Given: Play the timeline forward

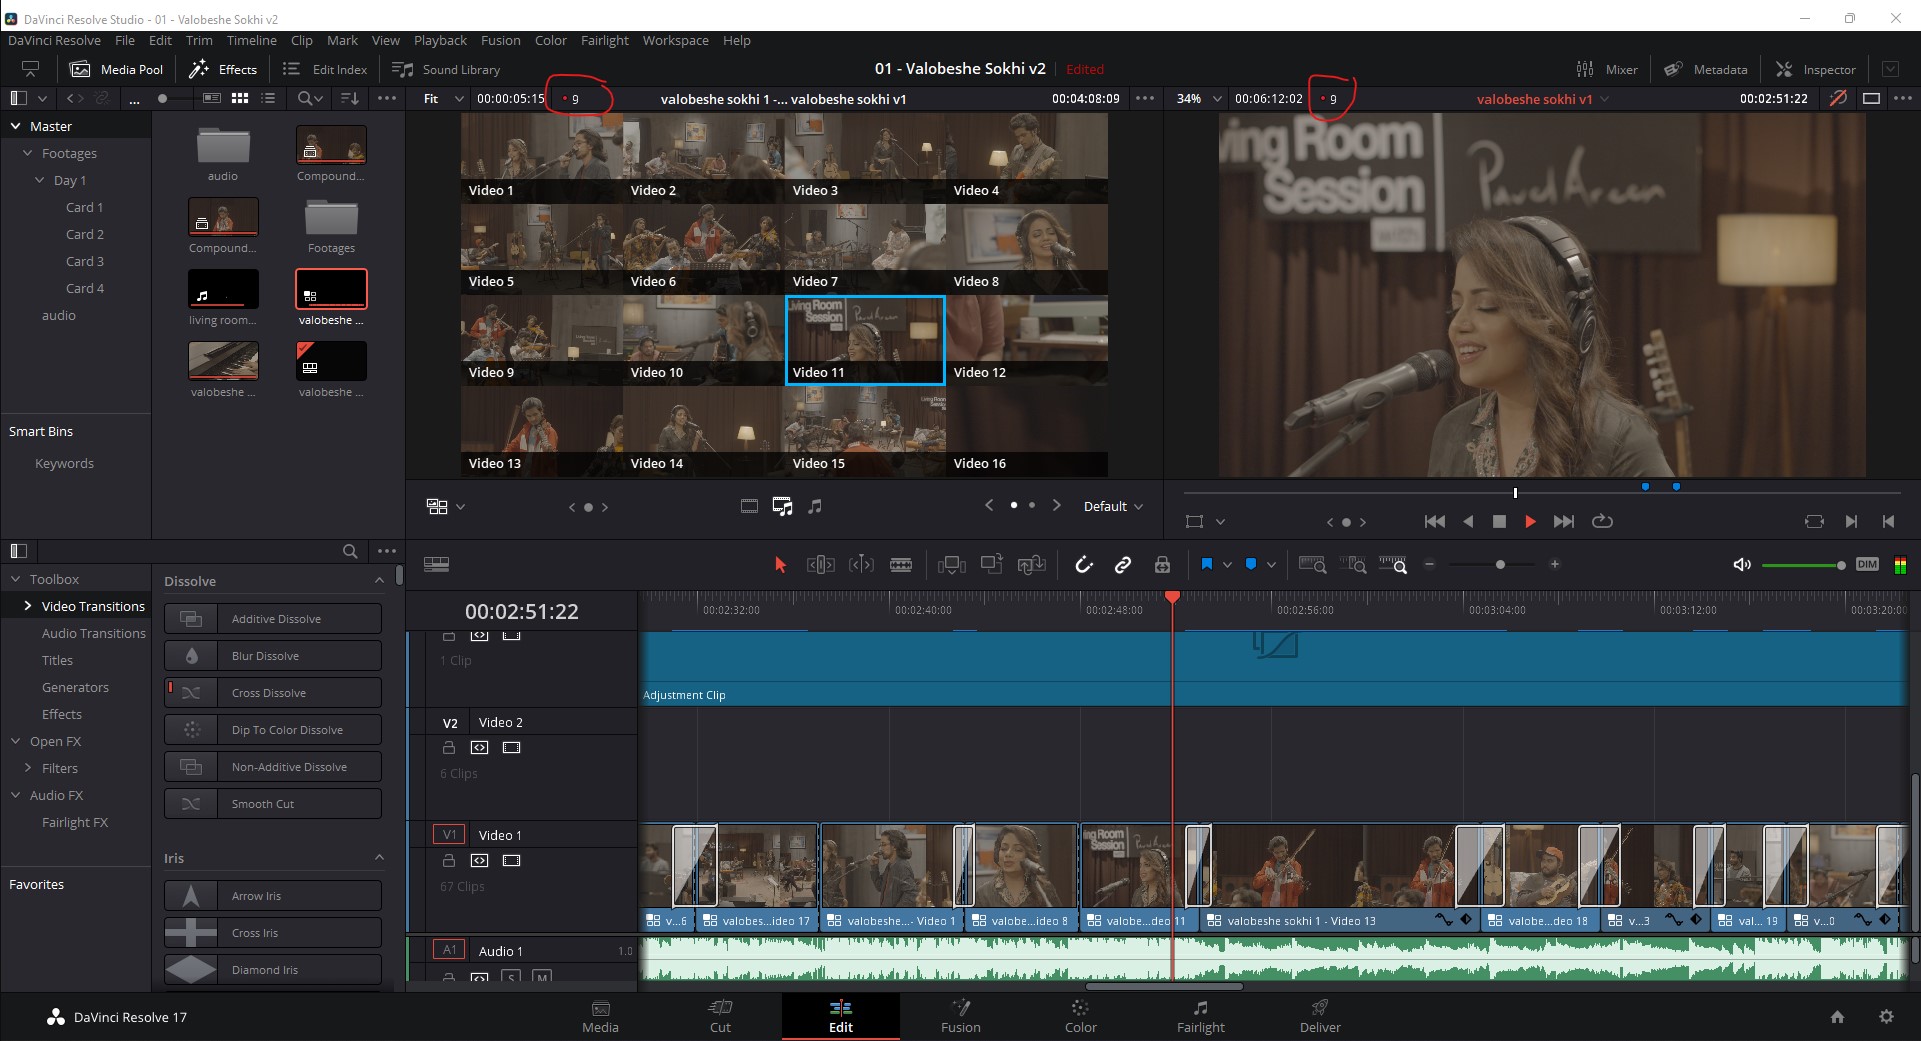Looking at the screenshot, I should tap(1530, 521).
